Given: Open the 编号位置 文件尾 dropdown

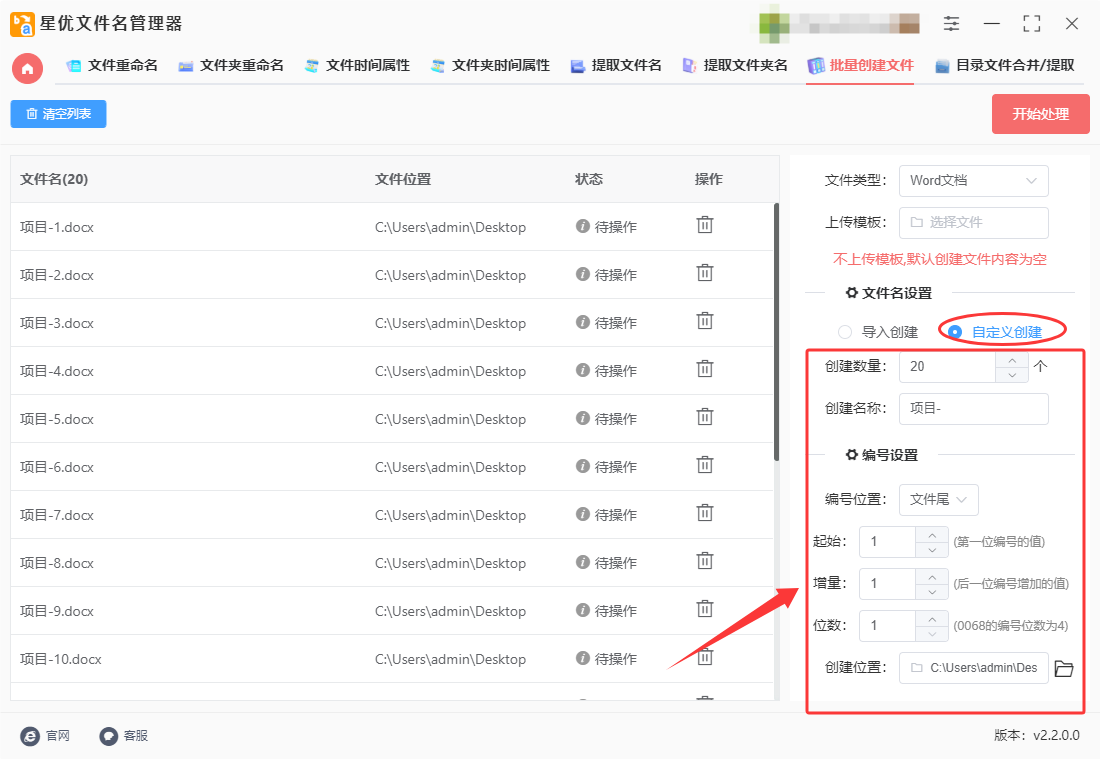Looking at the screenshot, I should [x=939, y=500].
